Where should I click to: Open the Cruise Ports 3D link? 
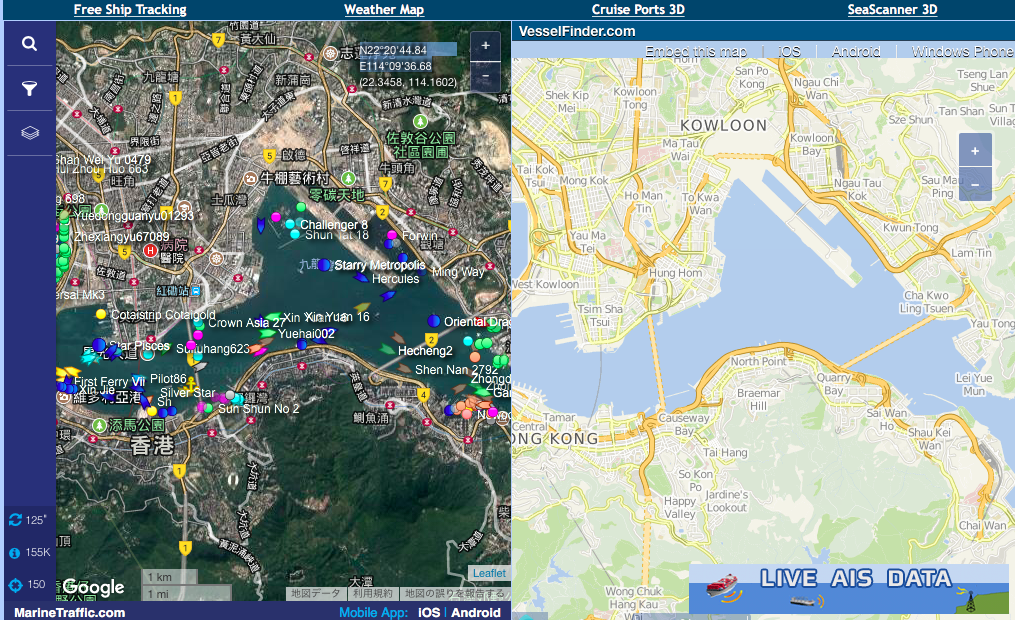click(638, 10)
